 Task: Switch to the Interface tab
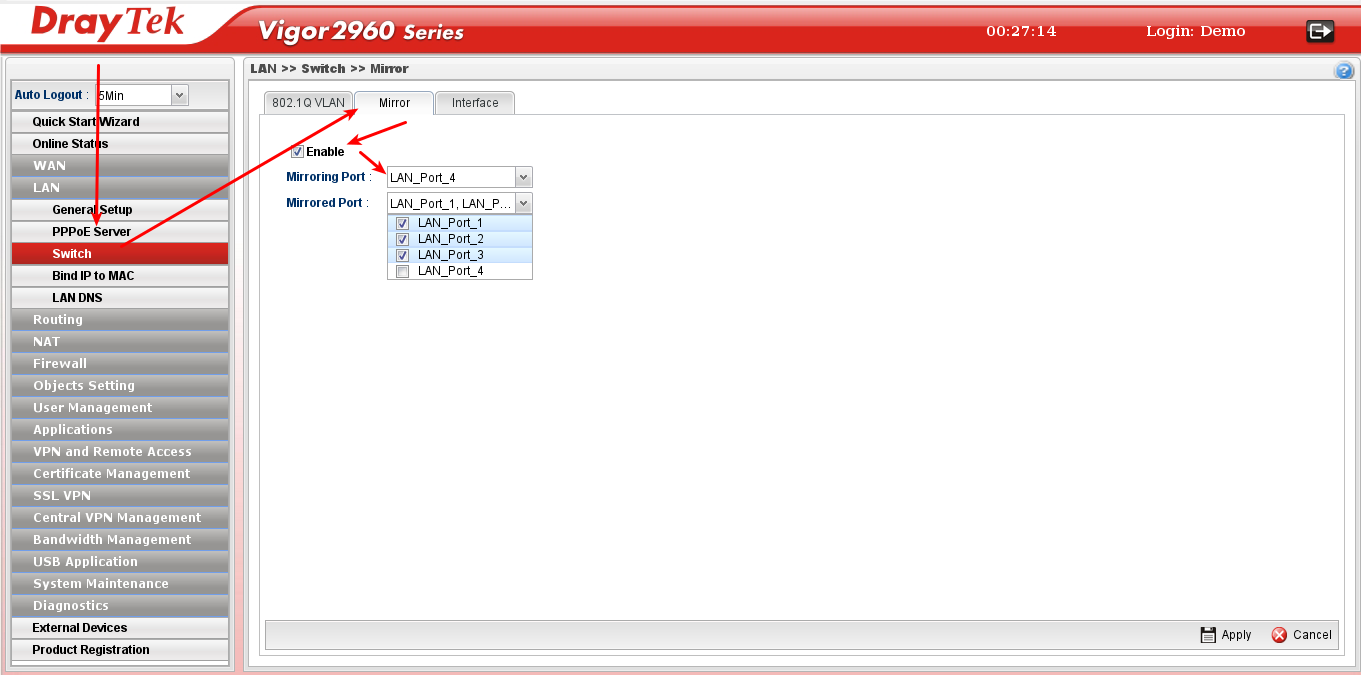tap(475, 103)
